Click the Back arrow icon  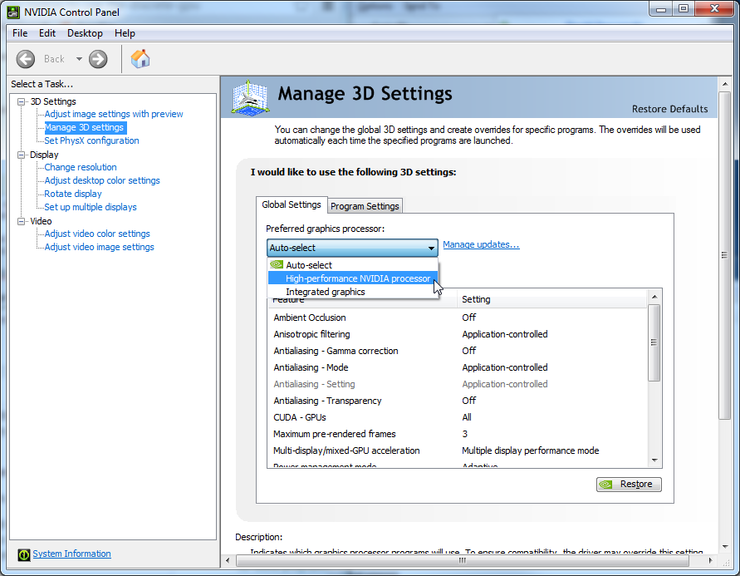click(25, 59)
